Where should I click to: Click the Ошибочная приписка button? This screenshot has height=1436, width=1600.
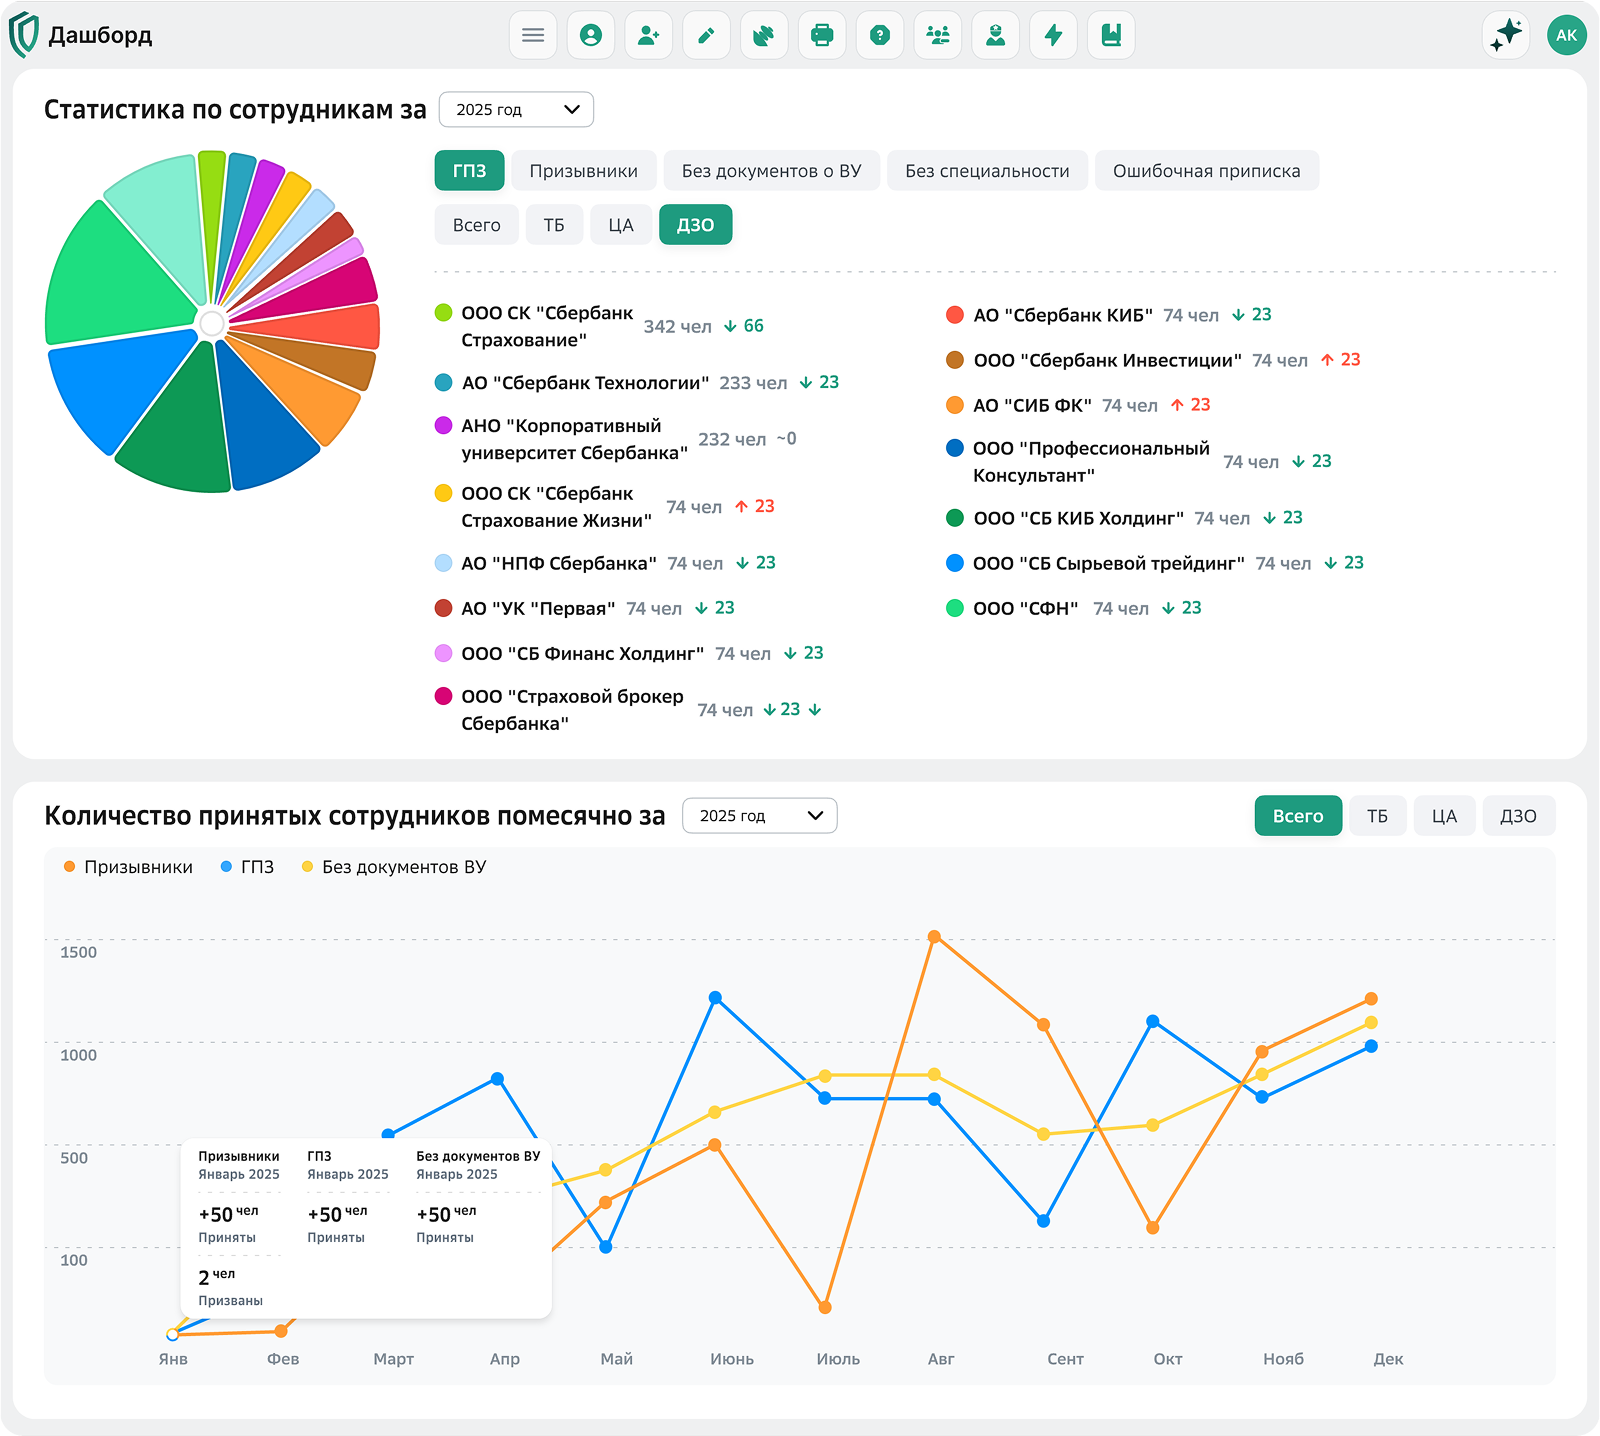click(1206, 171)
